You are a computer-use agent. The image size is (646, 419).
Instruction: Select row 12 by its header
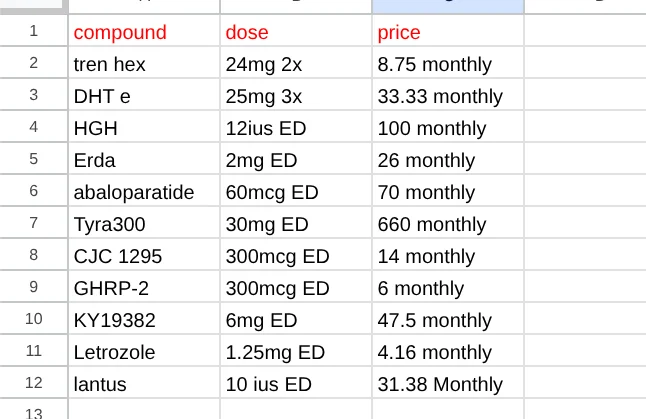[x=33, y=382]
